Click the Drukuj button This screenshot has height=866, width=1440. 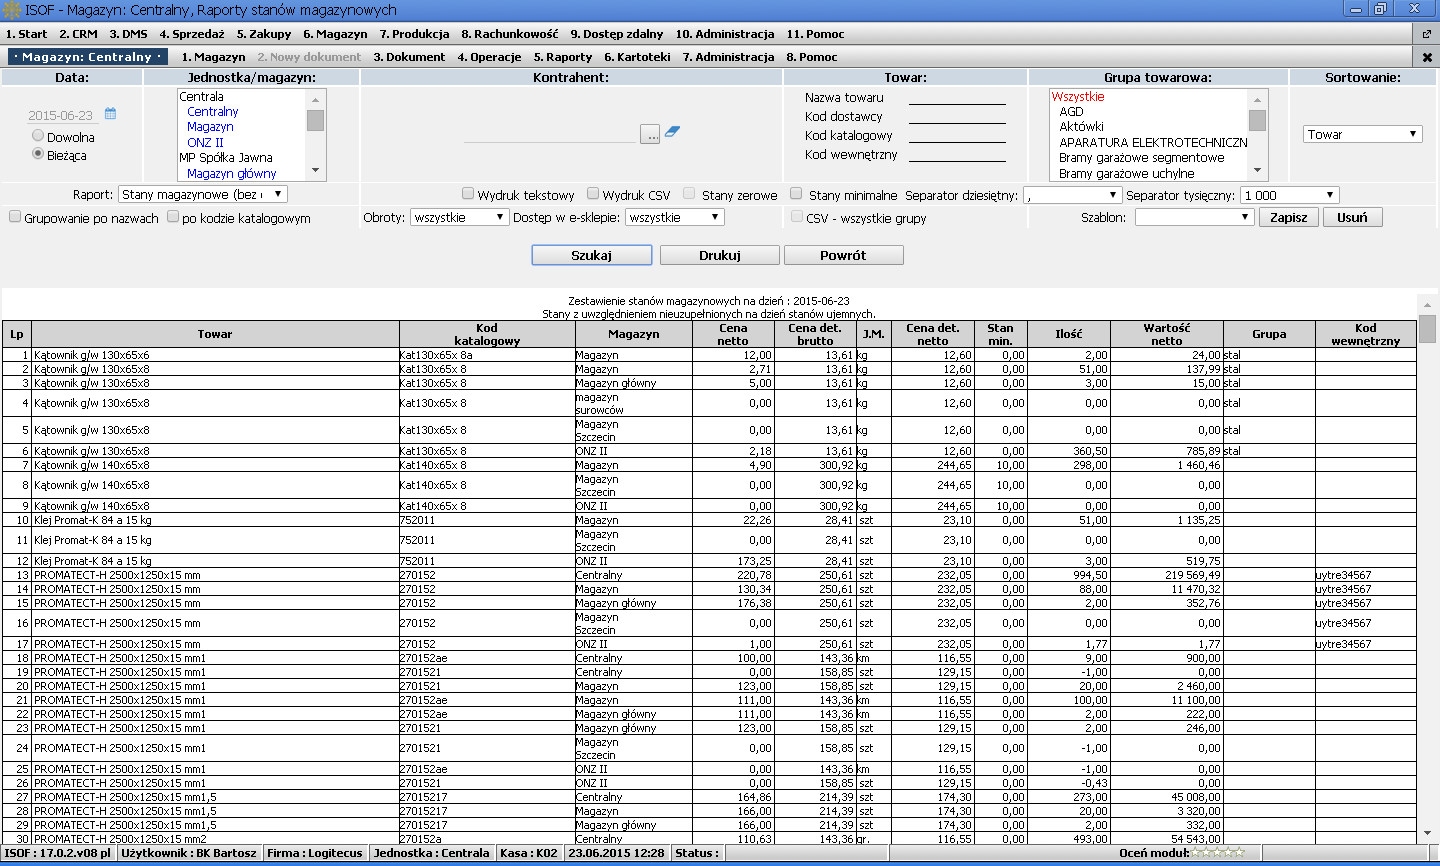720,255
